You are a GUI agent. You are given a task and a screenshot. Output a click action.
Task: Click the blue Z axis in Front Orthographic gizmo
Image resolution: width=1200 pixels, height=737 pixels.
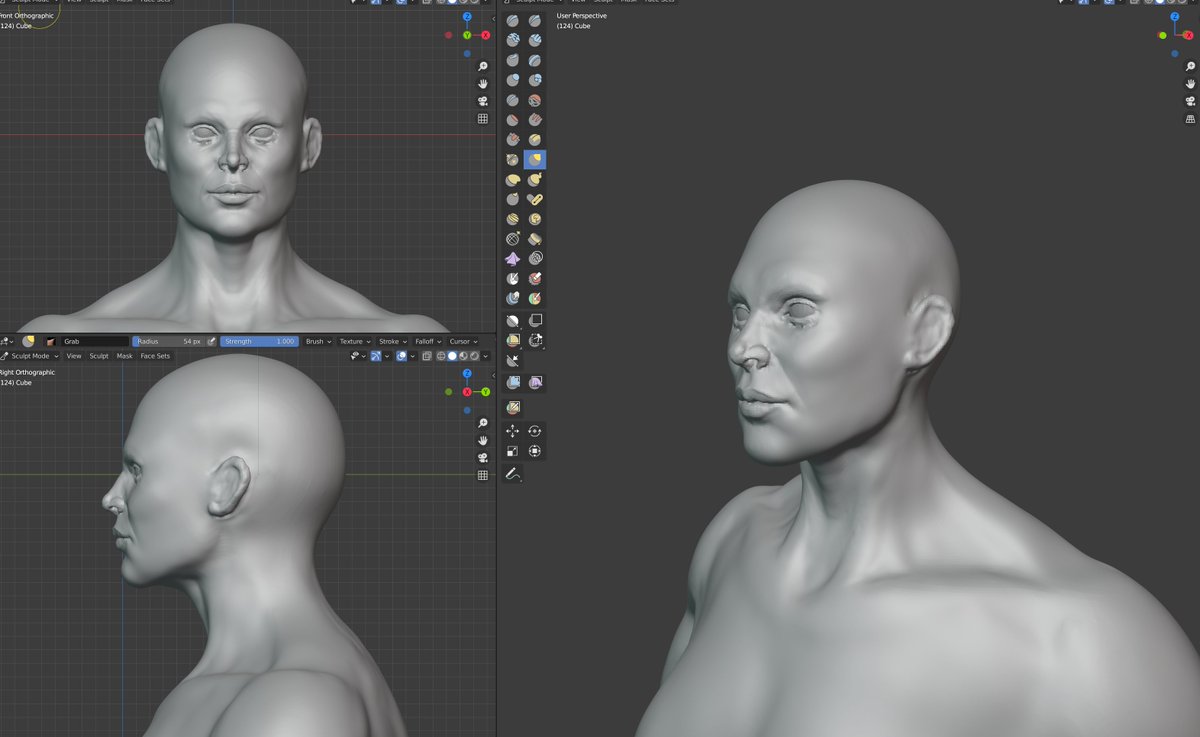click(467, 17)
